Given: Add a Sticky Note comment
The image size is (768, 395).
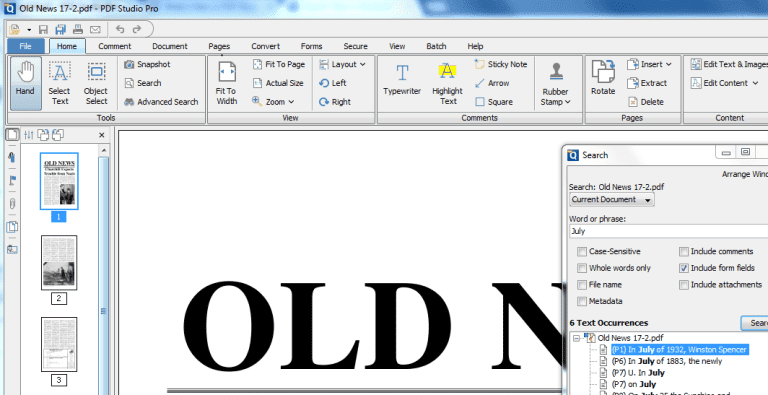Looking at the screenshot, I should click(x=501, y=64).
